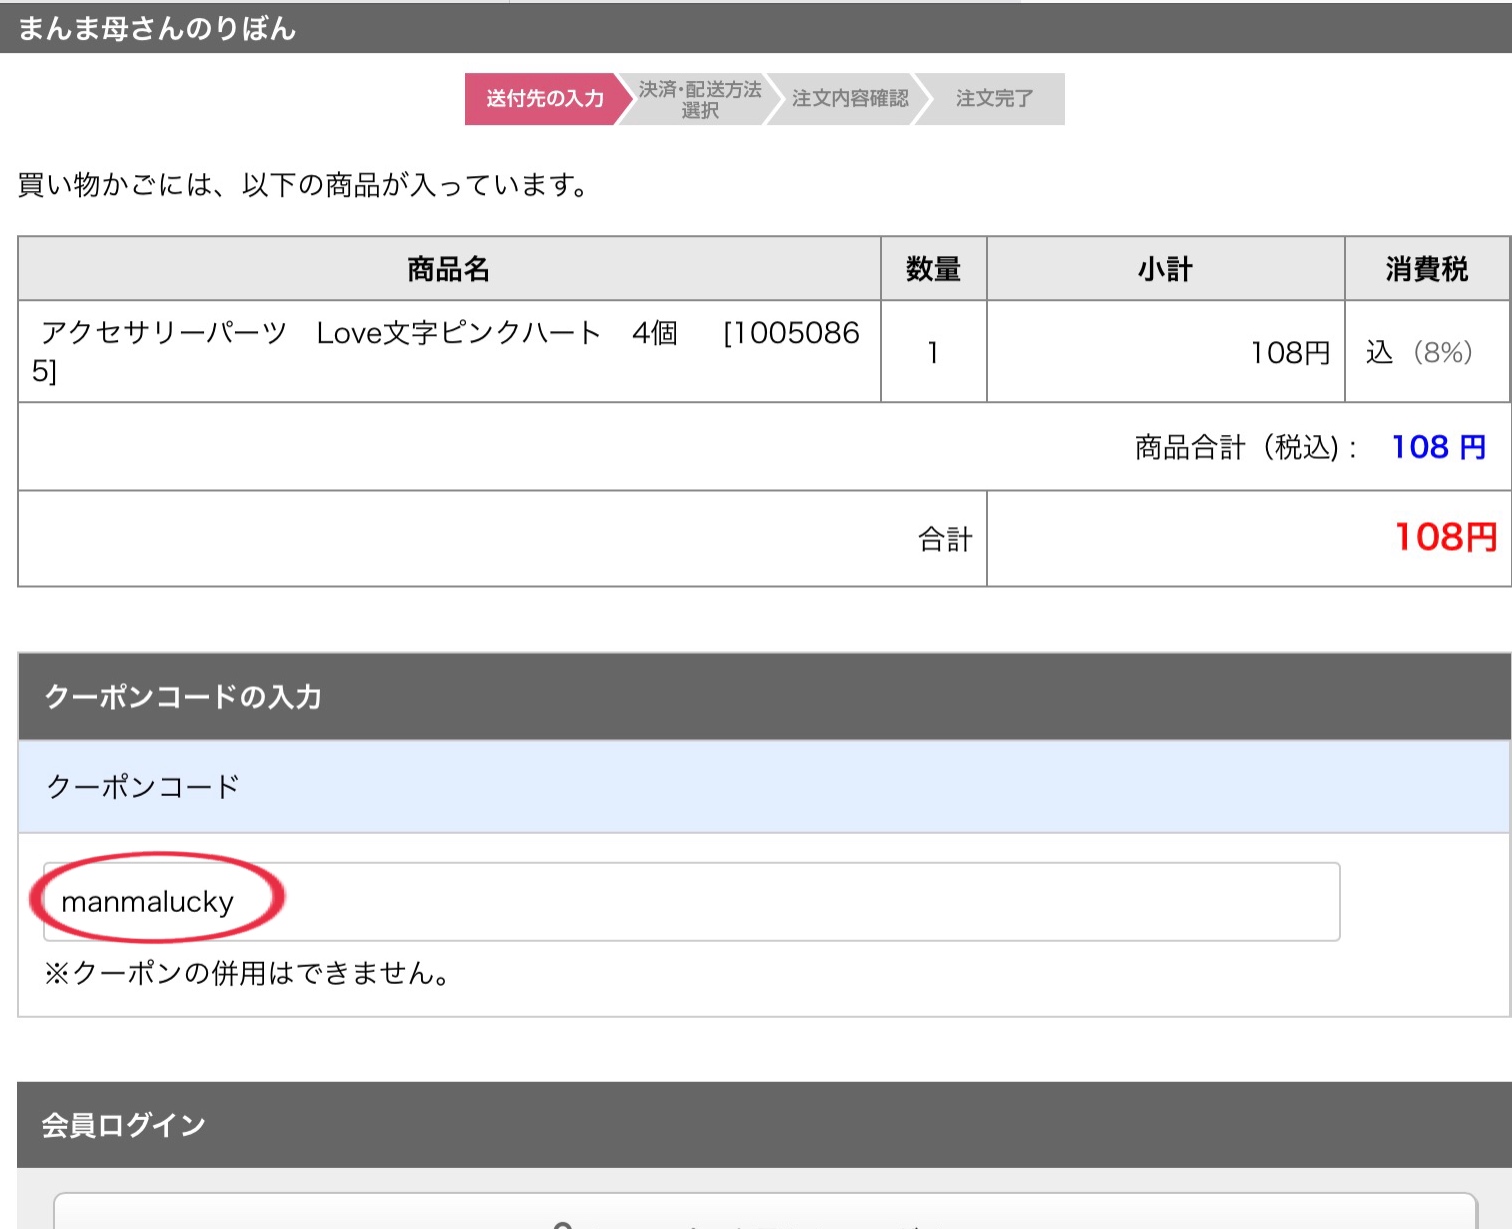This screenshot has width=1512, height=1229.
Task: Open the 注文内容確認 step
Action: click(x=849, y=99)
